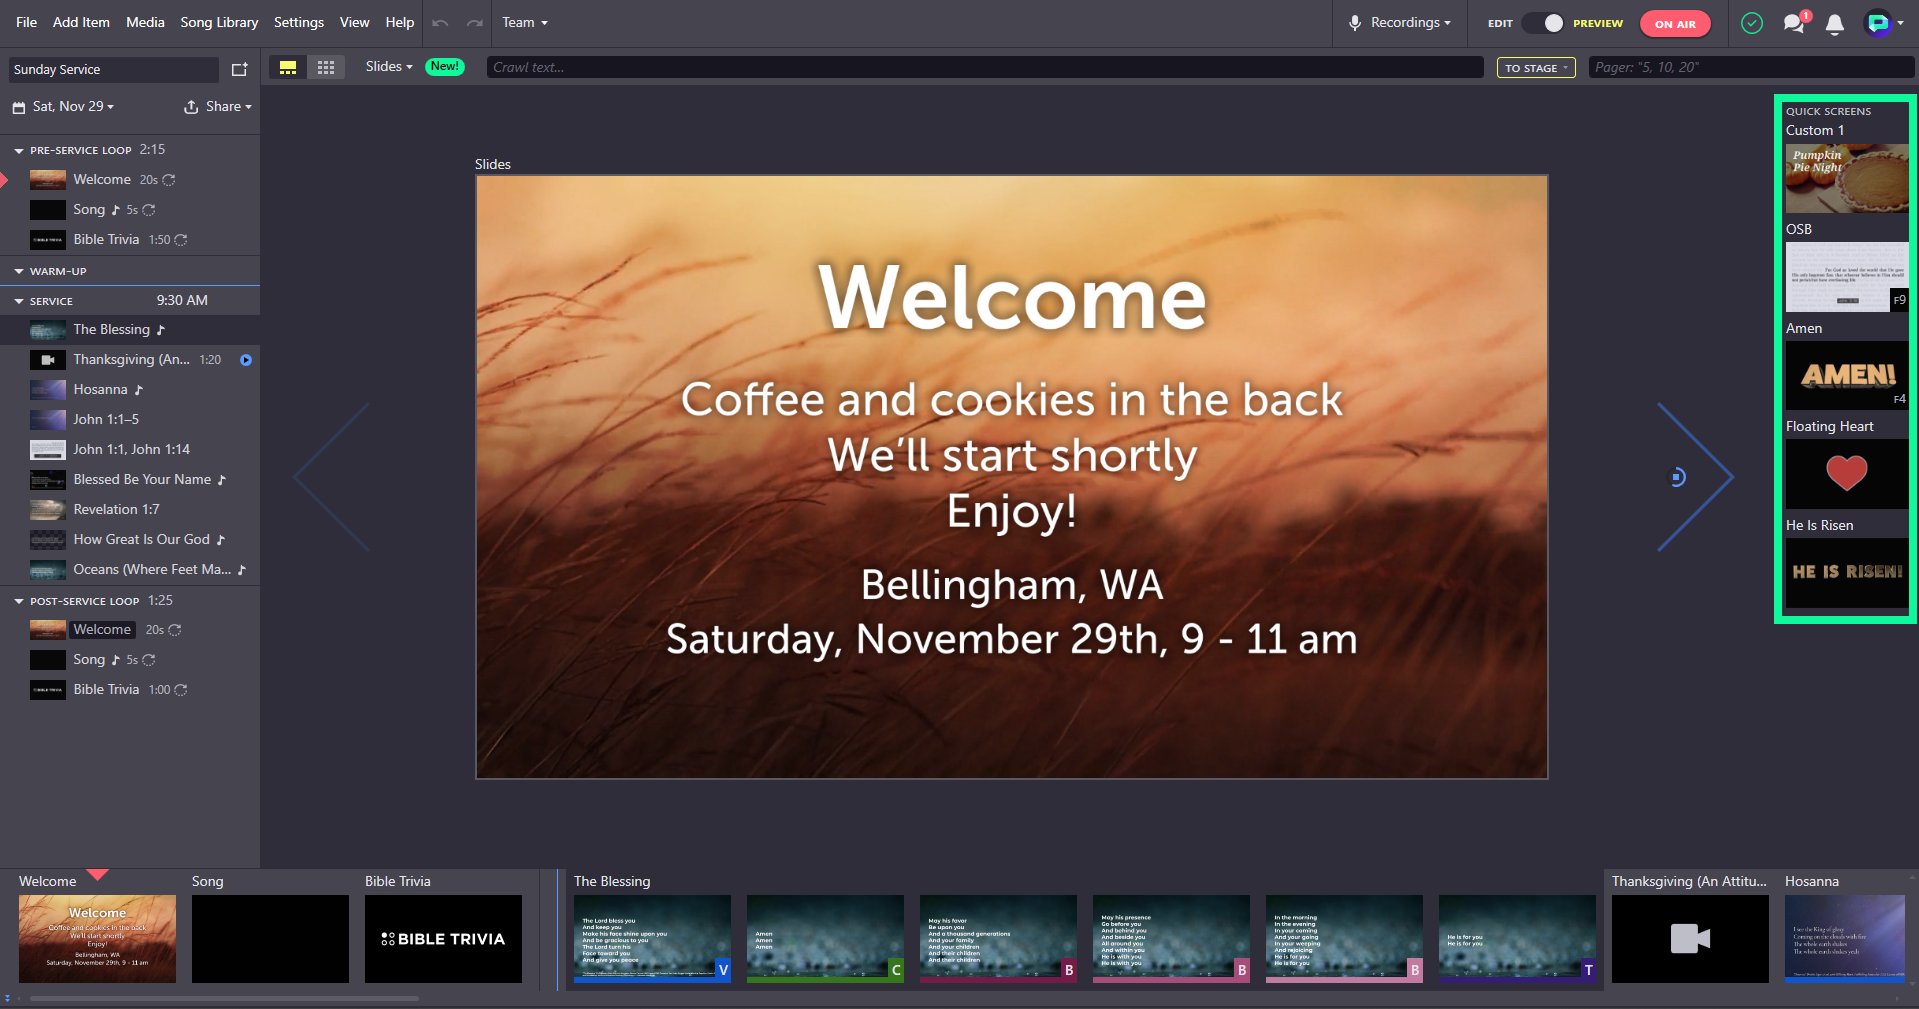Open the File menu
Viewport: 1919px width, 1009px height.
27,23
